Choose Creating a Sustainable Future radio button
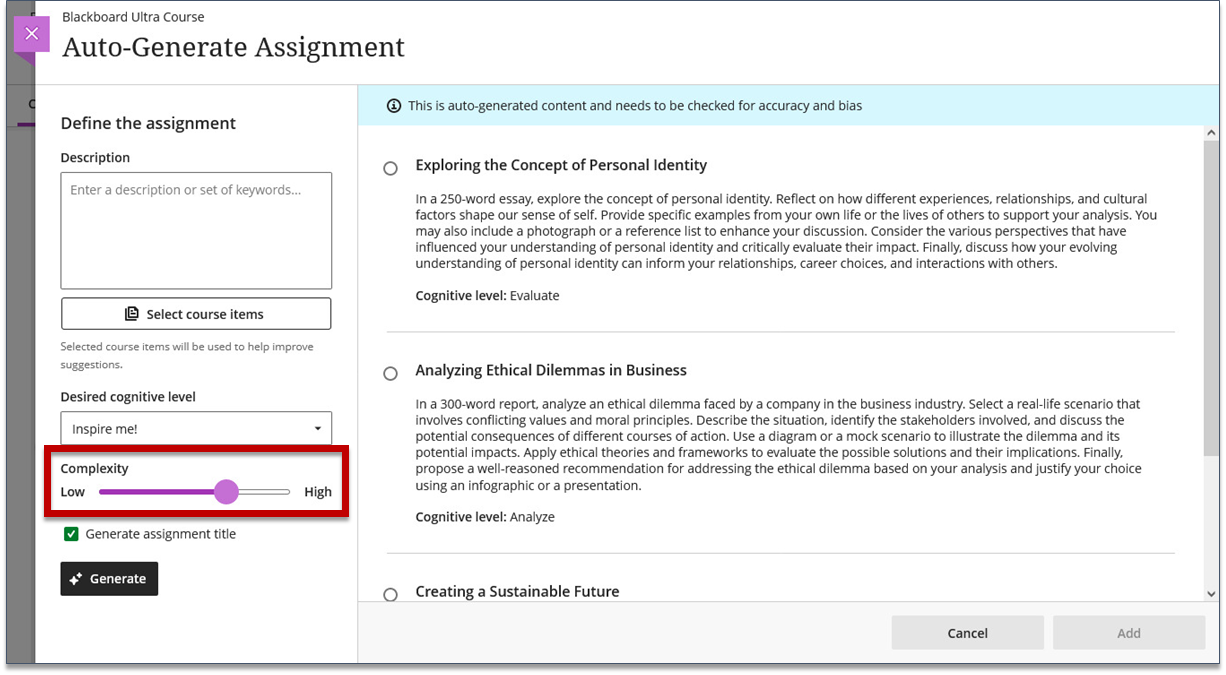 (x=391, y=595)
